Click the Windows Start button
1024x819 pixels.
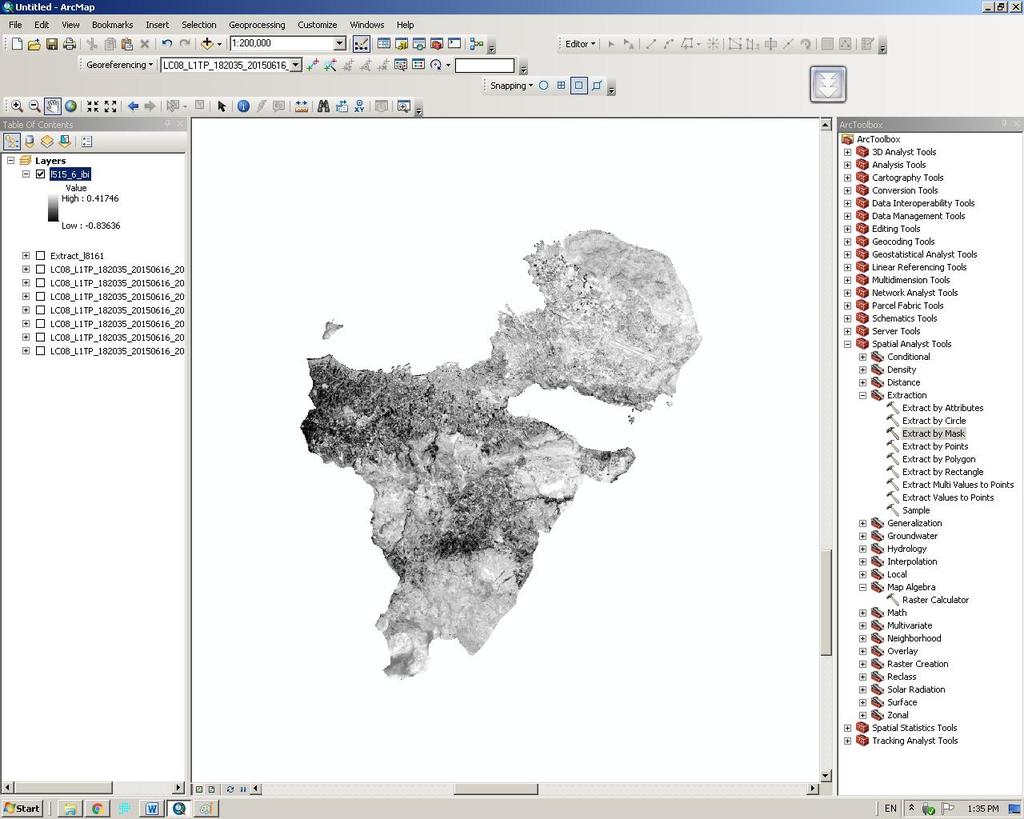[x=22, y=809]
